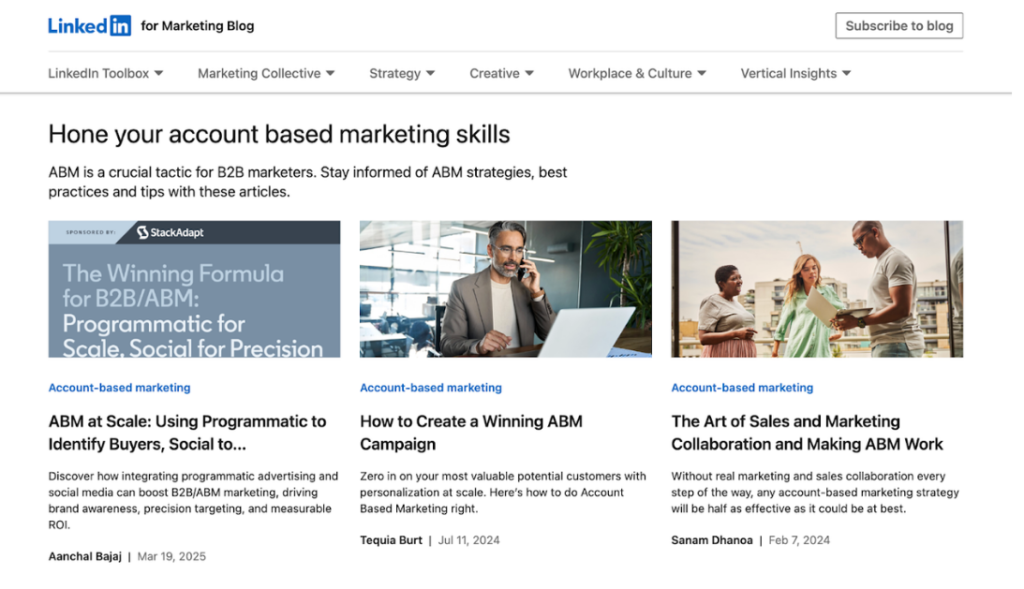Open The Art of Sales and Marketing article
Screen dimensions: 1024x589
806,432
